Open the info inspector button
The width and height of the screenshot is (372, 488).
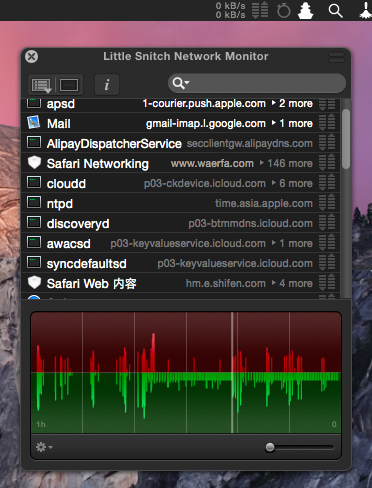pyautogui.click(x=107, y=85)
